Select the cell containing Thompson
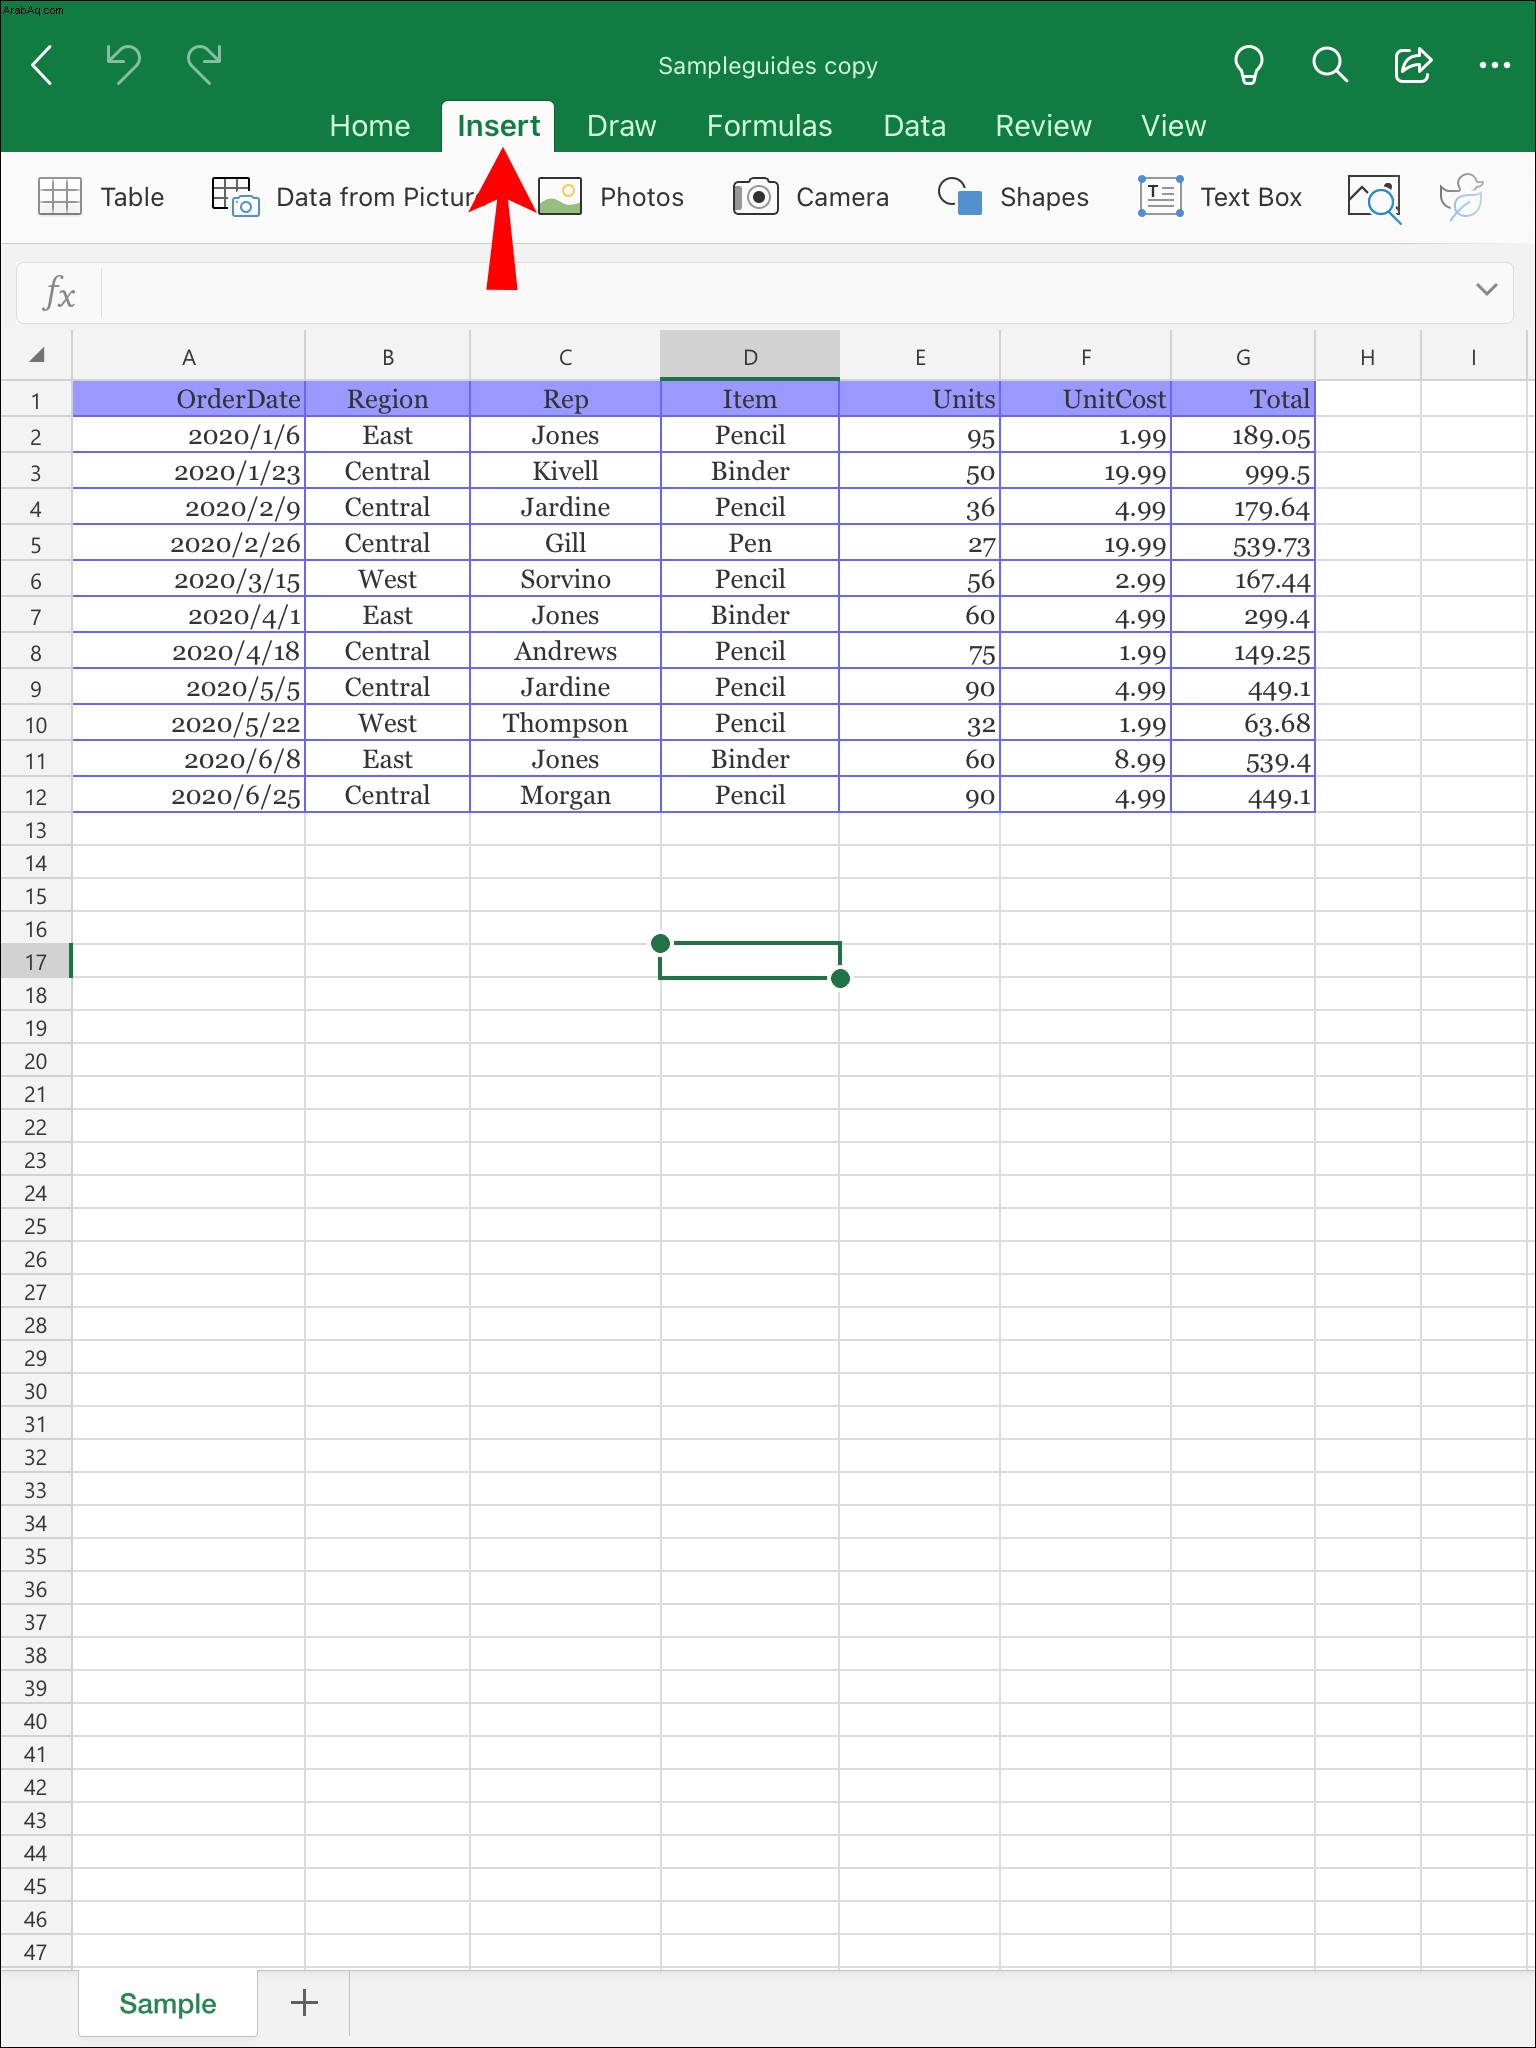Viewport: 1536px width, 2048px height. tap(565, 723)
